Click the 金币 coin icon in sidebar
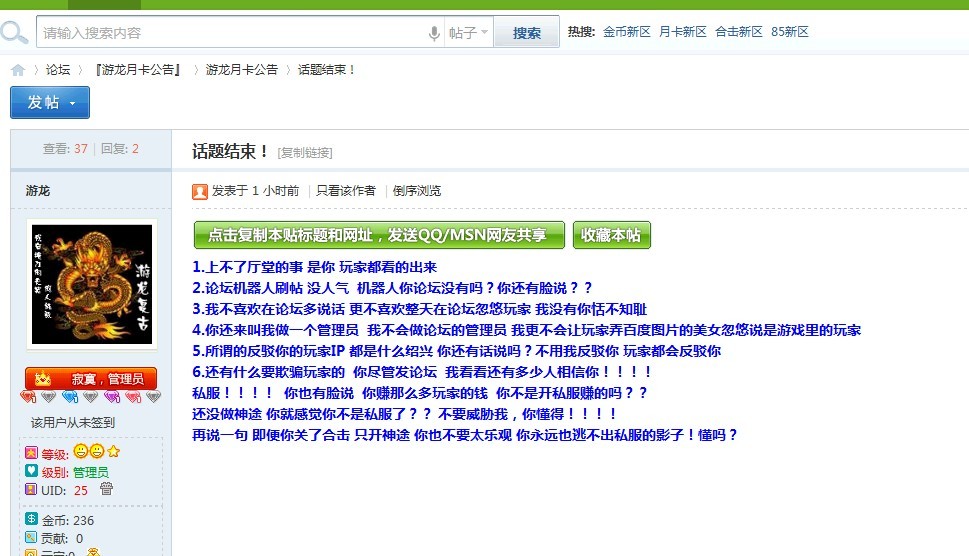 pos(31,520)
